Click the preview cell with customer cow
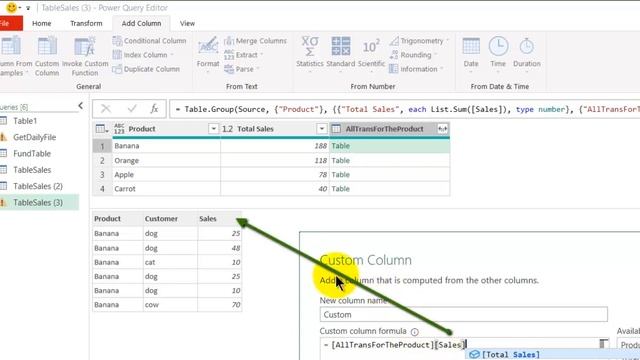 point(170,305)
